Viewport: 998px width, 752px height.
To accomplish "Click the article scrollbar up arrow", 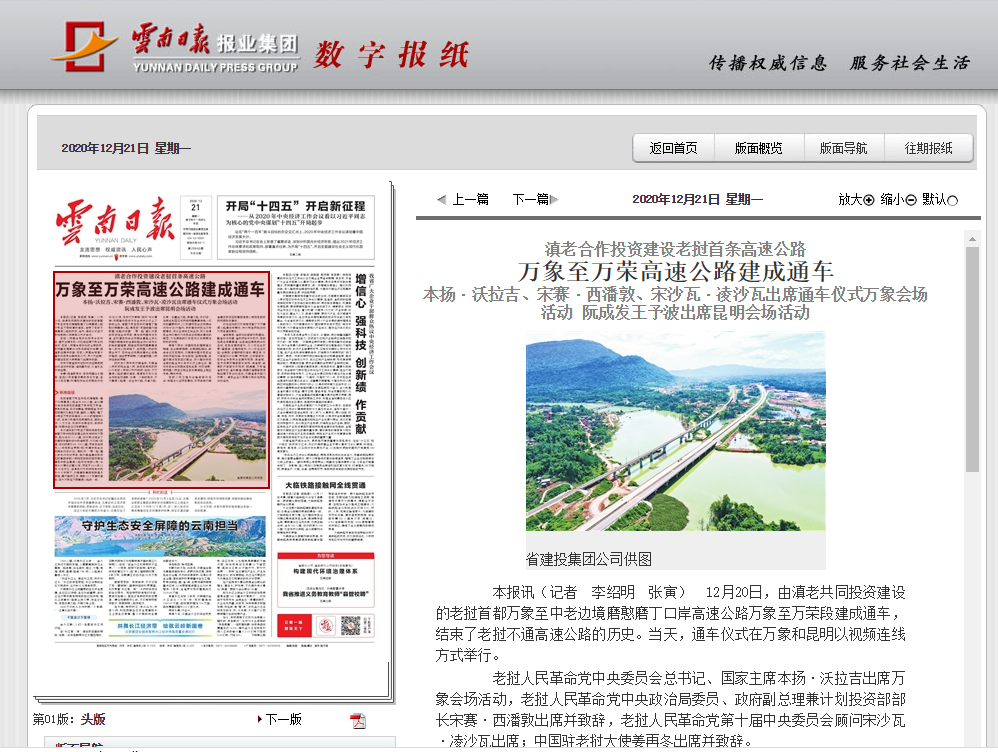I will click(x=972, y=238).
